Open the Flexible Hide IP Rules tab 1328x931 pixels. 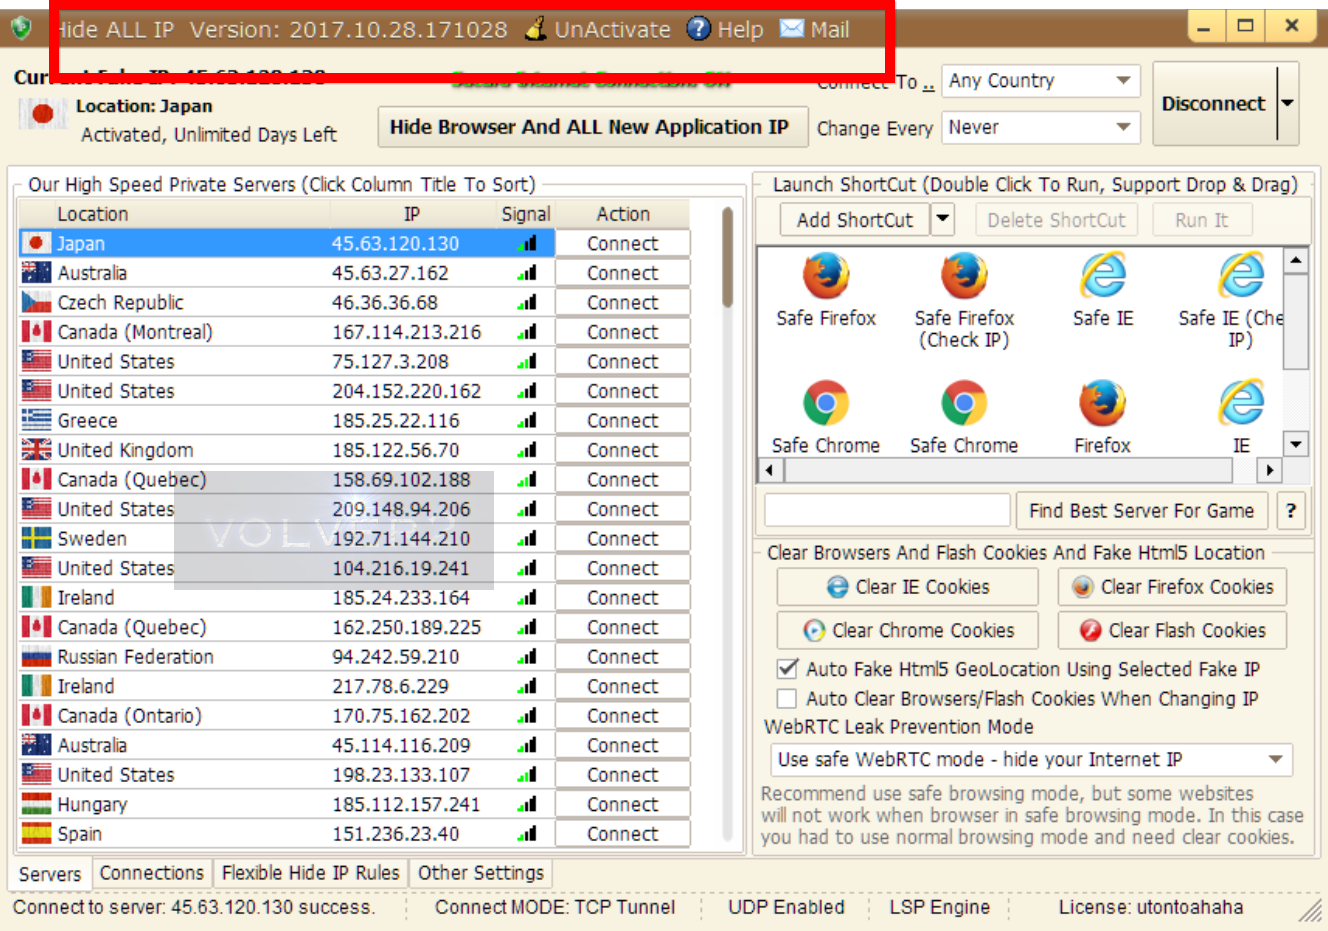tap(311, 873)
